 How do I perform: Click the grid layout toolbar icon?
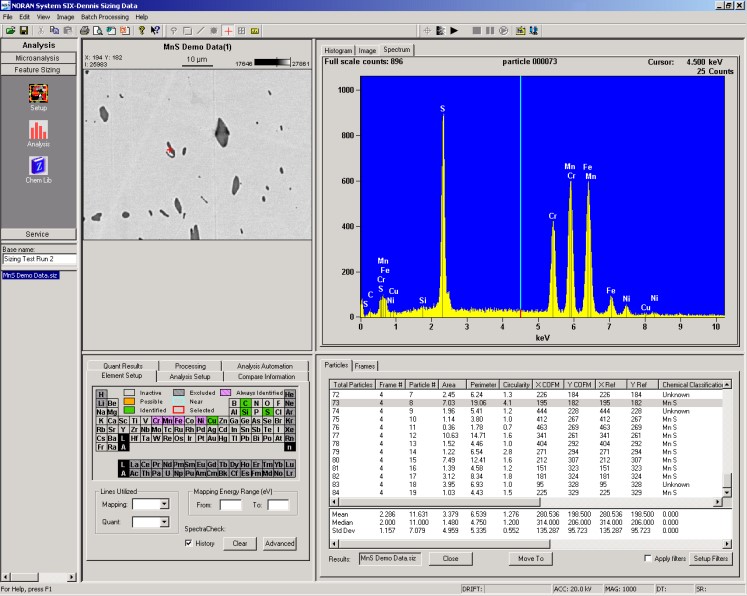click(x=242, y=31)
